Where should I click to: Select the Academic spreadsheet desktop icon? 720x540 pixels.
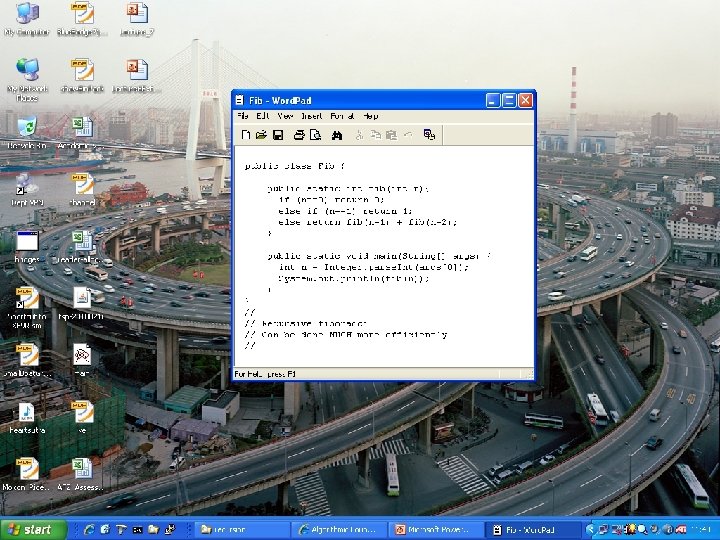[x=80, y=132]
